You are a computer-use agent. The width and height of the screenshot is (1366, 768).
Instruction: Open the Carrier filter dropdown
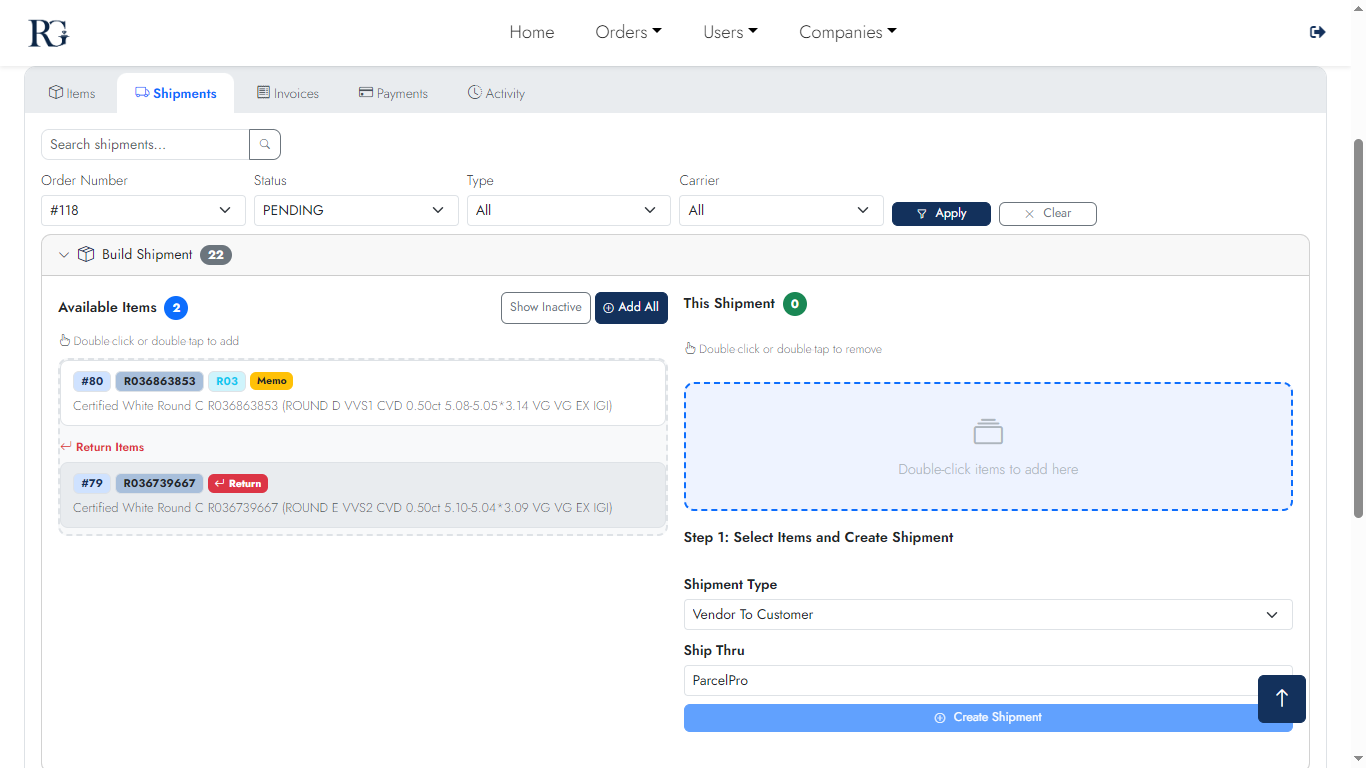(x=780, y=210)
